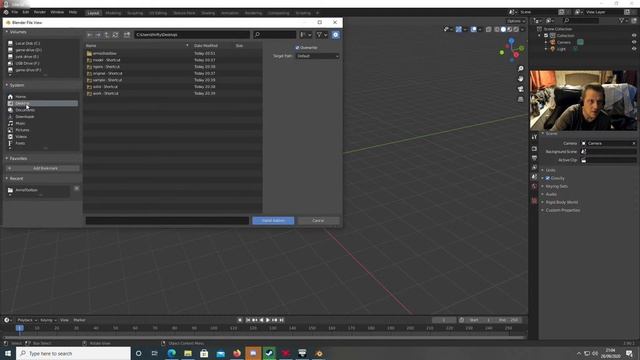Collapse the Volumes panel

tap(7, 32)
